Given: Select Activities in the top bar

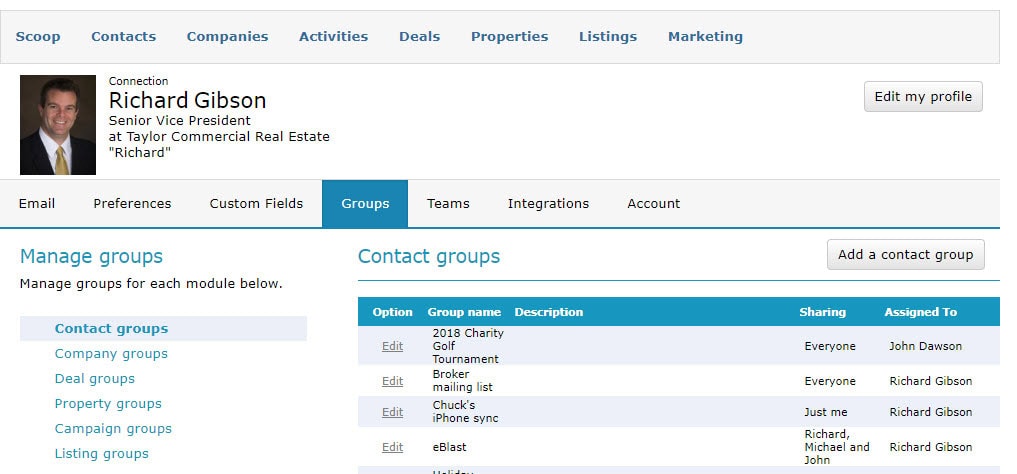Looking at the screenshot, I should tap(333, 37).
